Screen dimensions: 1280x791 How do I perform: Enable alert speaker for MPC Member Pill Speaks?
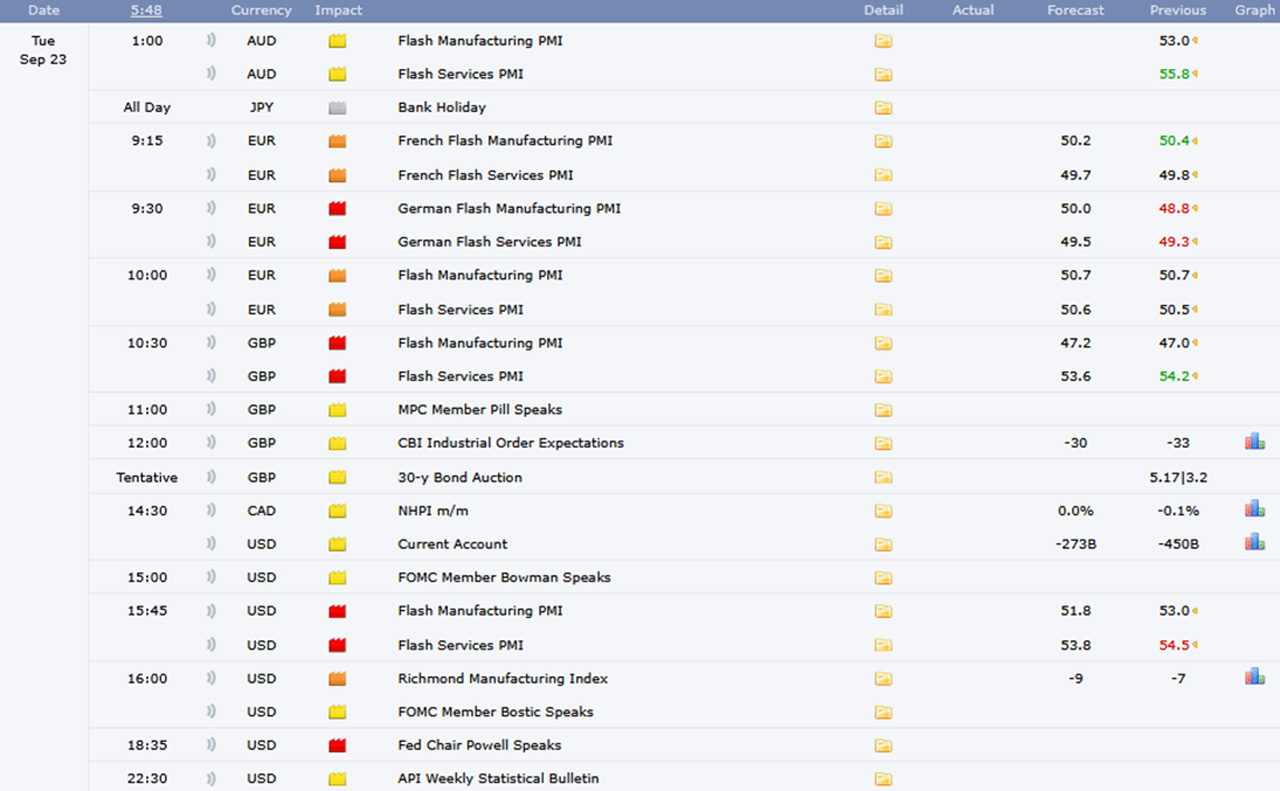(x=211, y=409)
